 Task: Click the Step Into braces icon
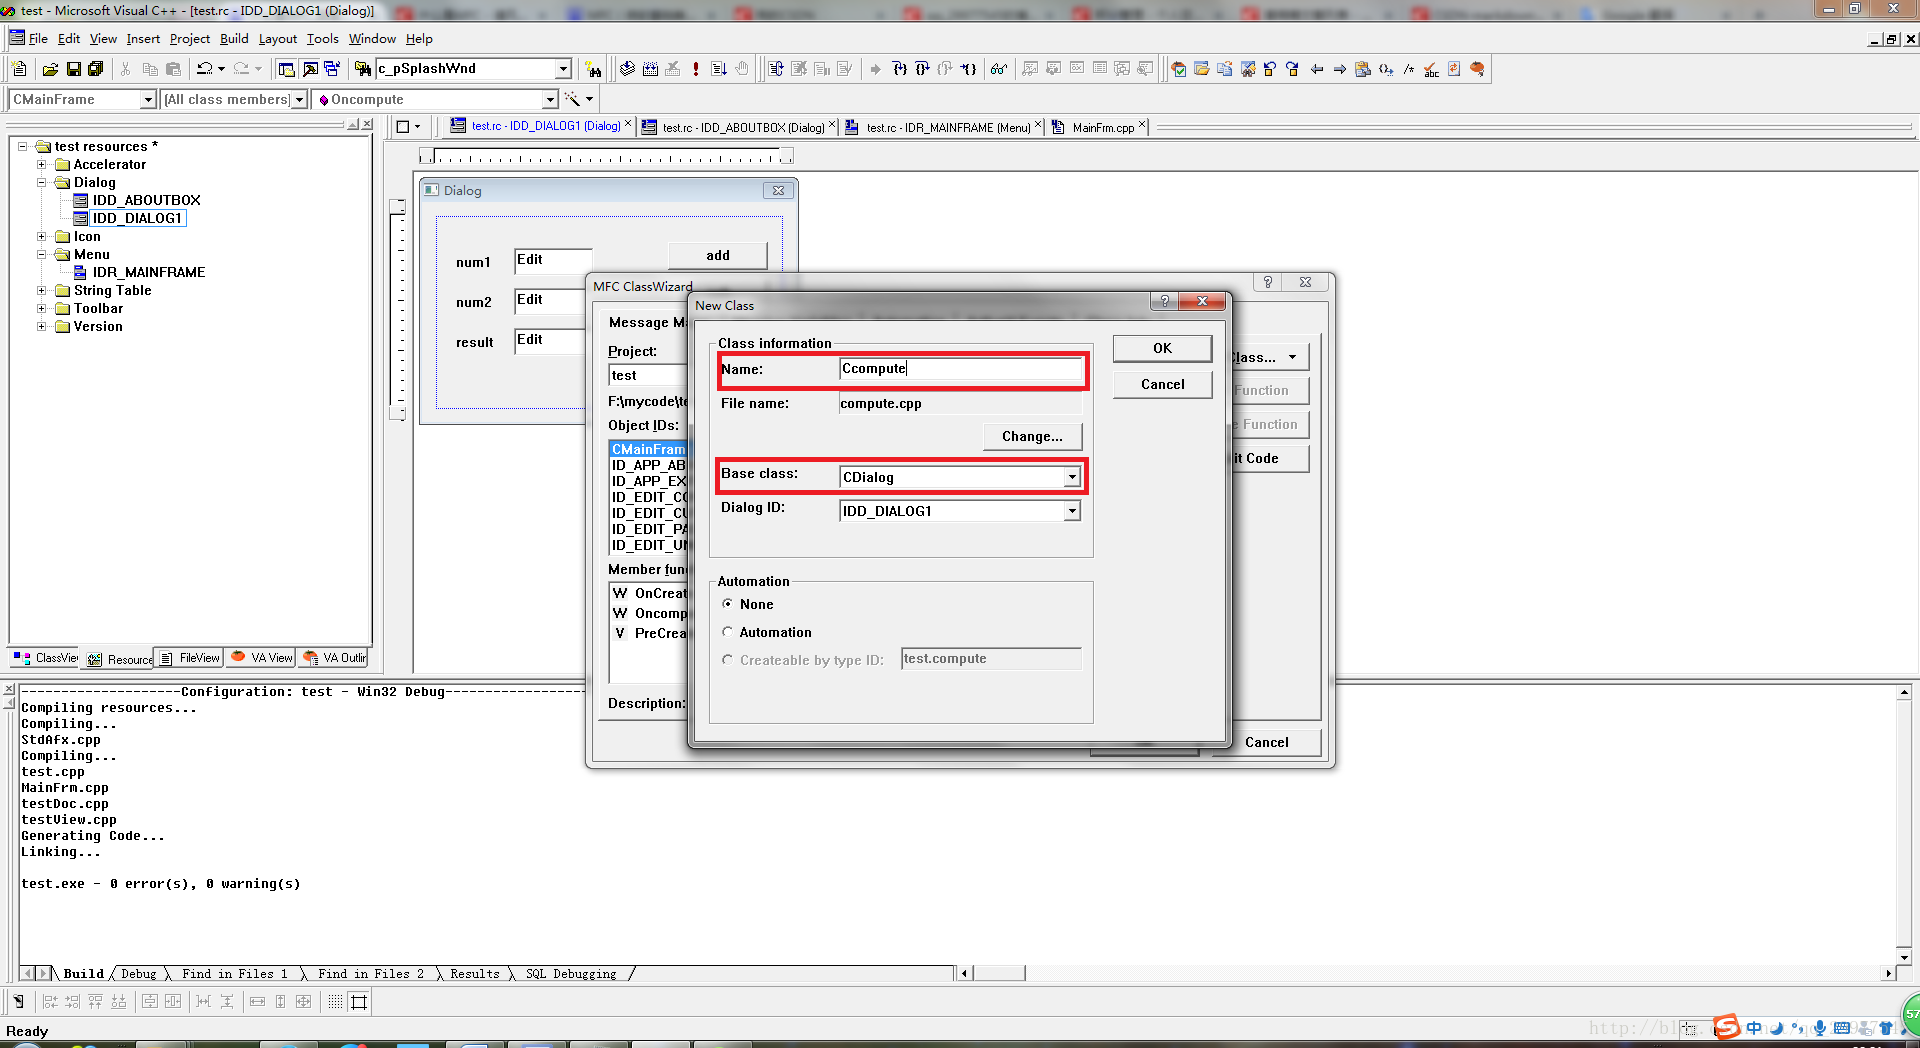click(899, 69)
